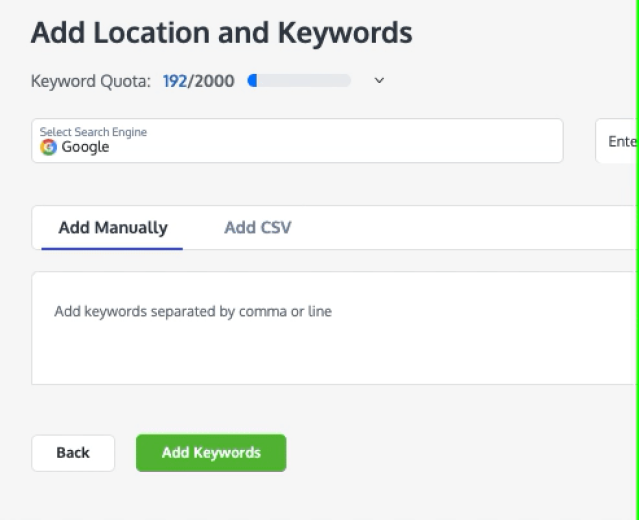The width and height of the screenshot is (639, 520).
Task: Switch to the Add Manually tab
Action: [x=113, y=228]
